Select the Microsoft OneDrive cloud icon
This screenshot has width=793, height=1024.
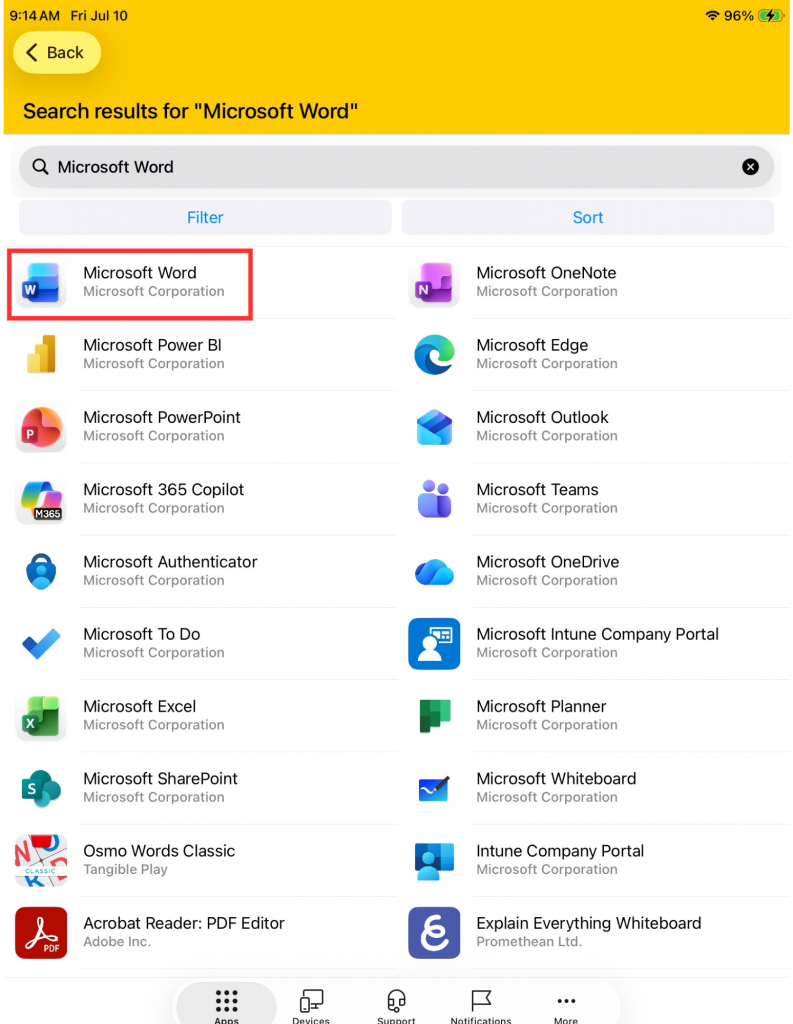point(434,571)
